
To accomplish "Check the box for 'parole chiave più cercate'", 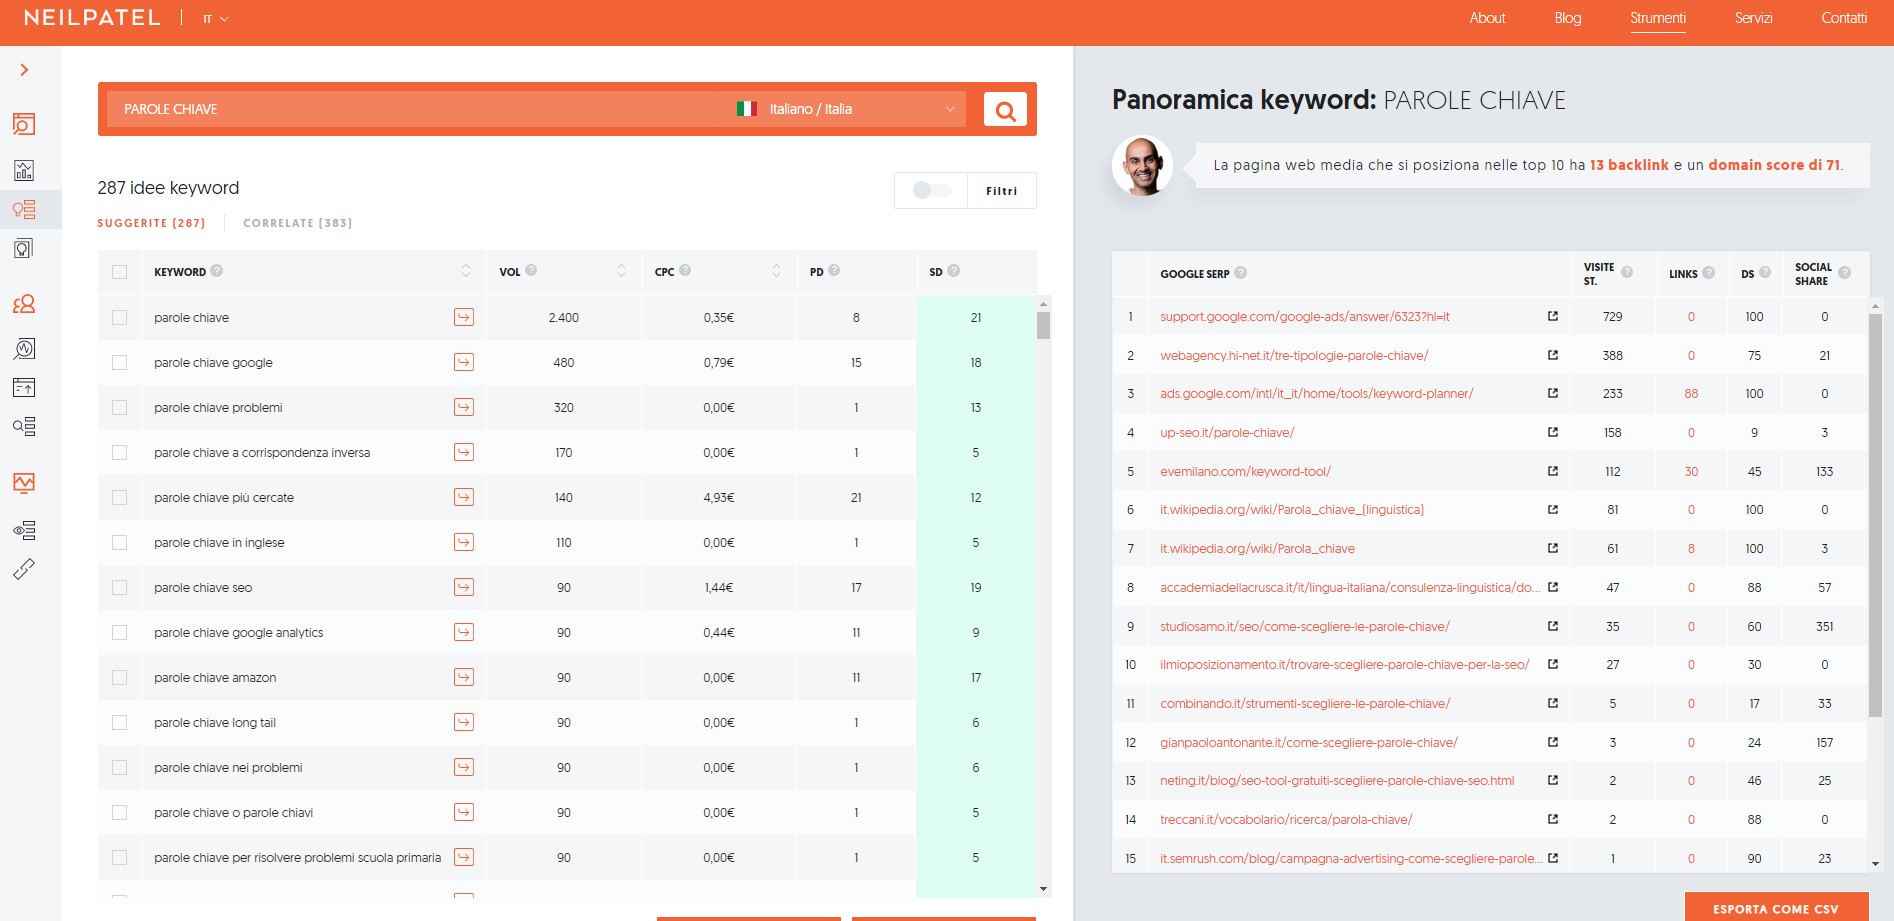I will tap(120, 497).
